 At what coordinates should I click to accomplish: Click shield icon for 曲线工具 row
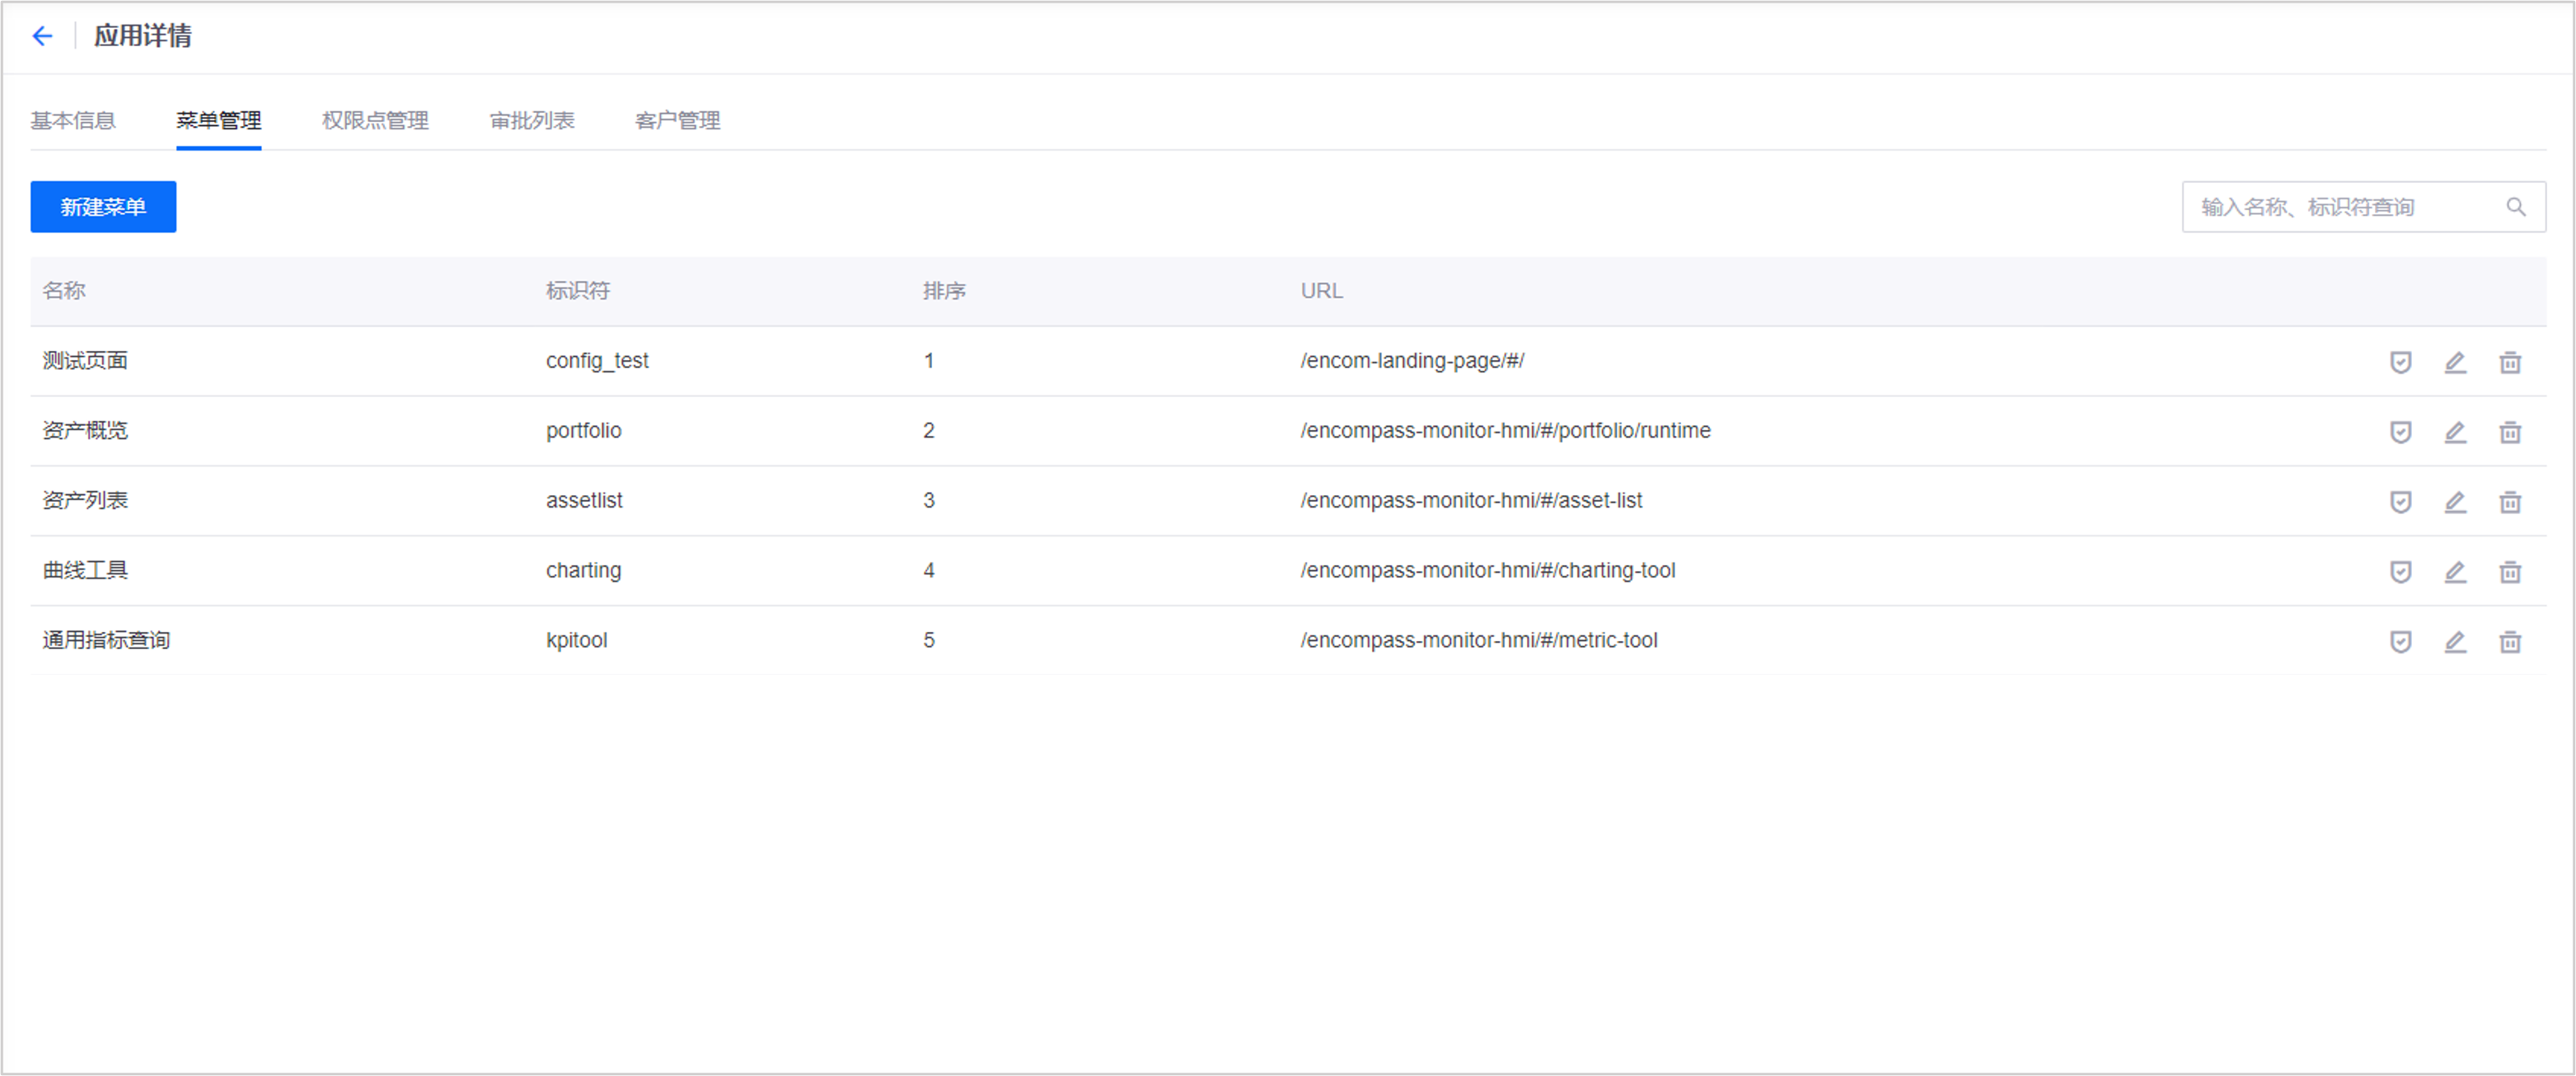(2400, 572)
